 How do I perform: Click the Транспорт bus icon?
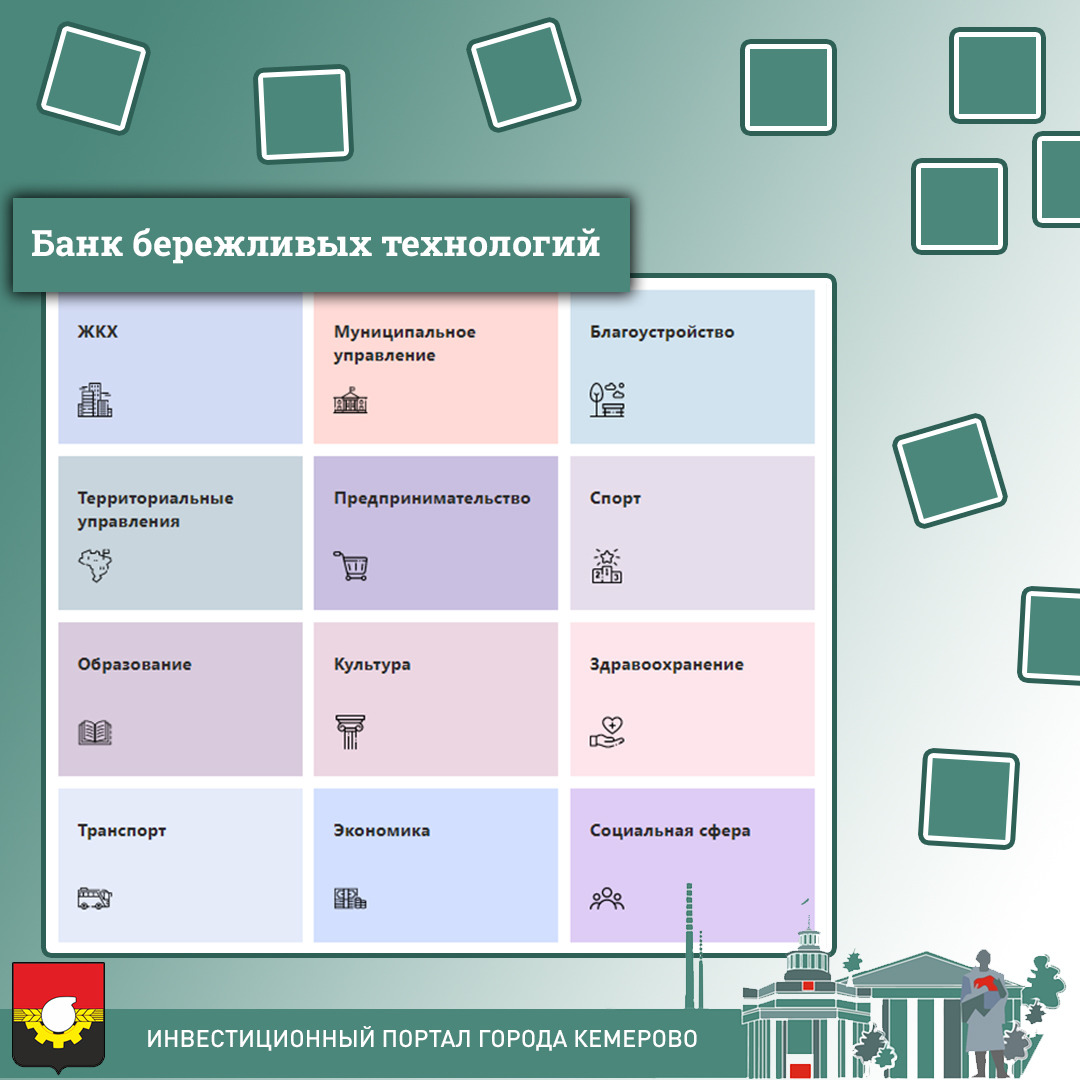[95, 898]
